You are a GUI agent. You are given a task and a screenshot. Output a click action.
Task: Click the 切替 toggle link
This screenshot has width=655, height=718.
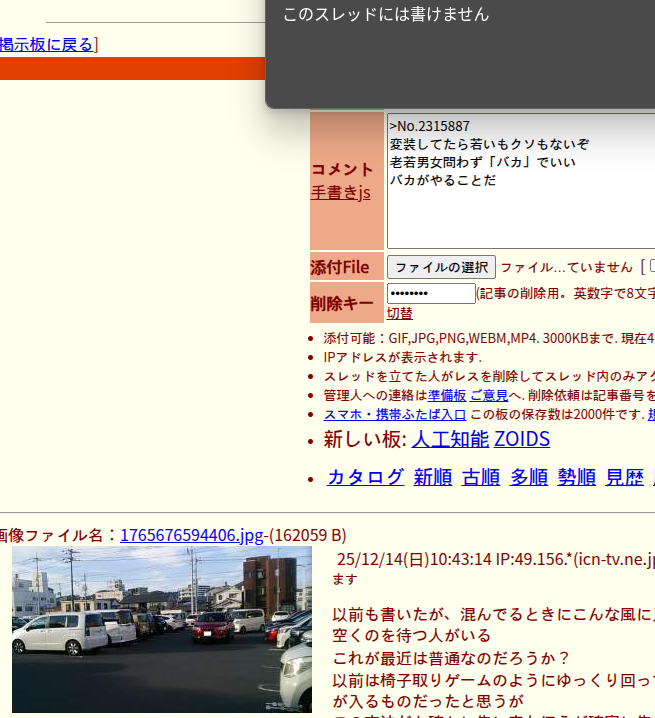(x=399, y=313)
